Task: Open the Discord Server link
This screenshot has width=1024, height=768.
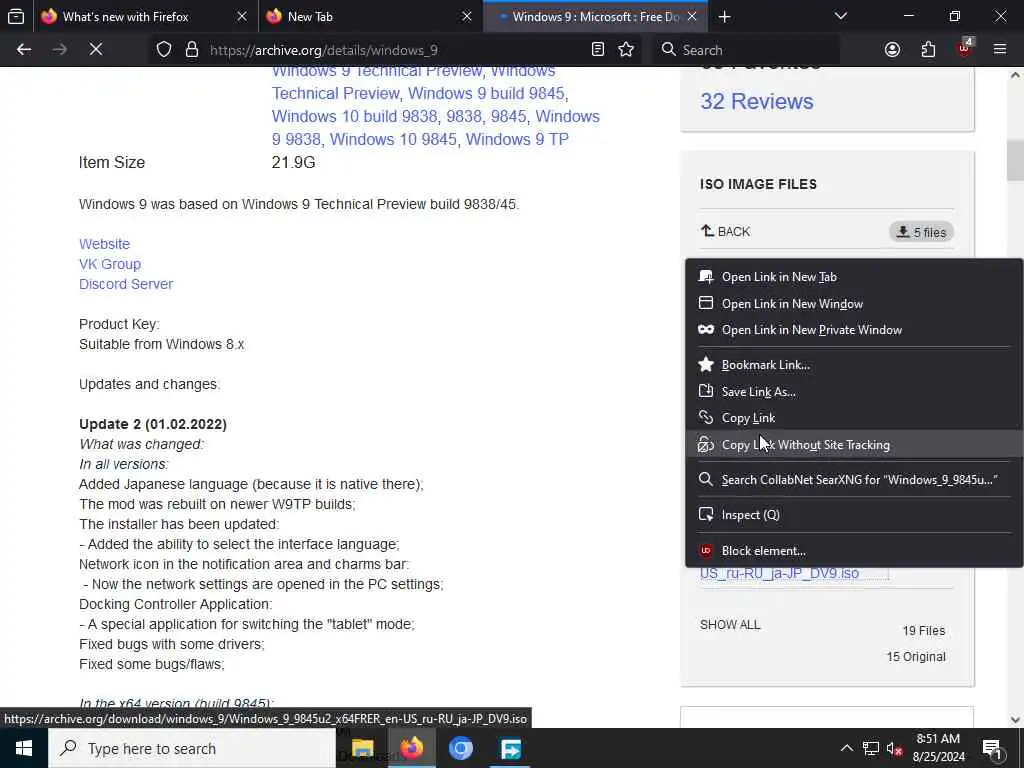Action: tap(126, 284)
